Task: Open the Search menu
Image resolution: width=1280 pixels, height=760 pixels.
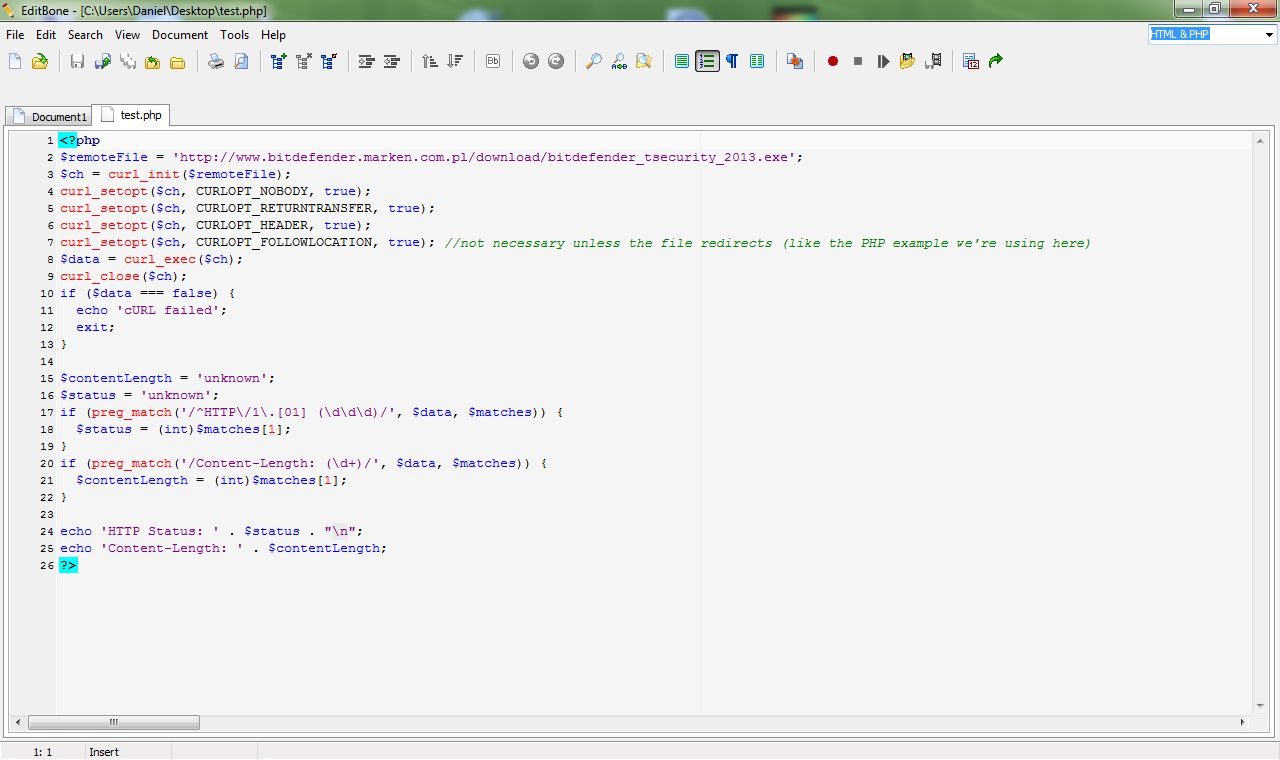Action: pos(85,34)
